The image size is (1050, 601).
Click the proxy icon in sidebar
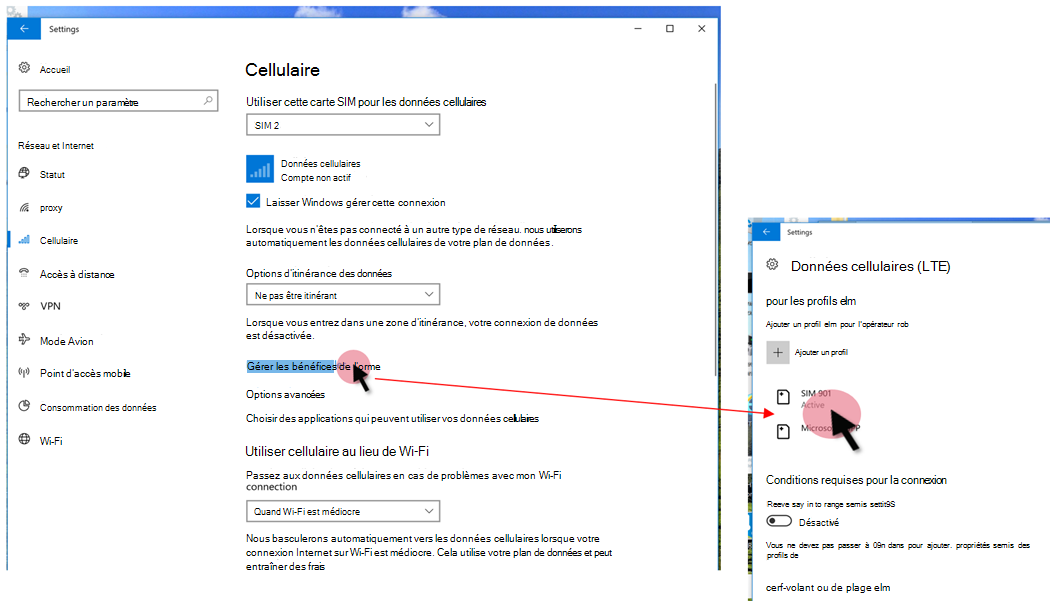point(24,207)
